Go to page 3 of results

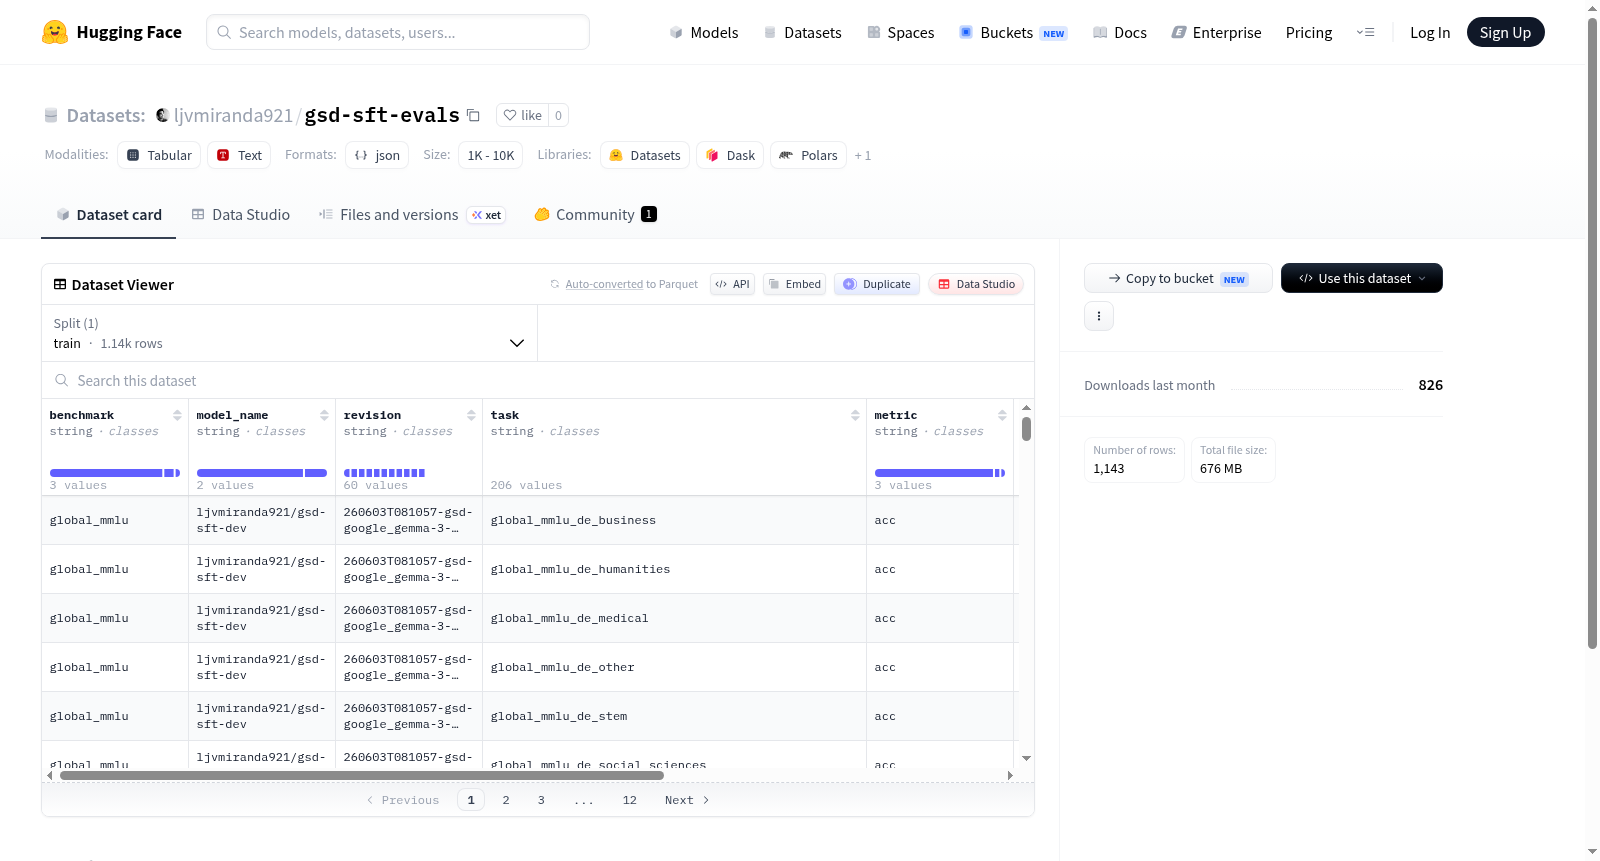(x=541, y=800)
